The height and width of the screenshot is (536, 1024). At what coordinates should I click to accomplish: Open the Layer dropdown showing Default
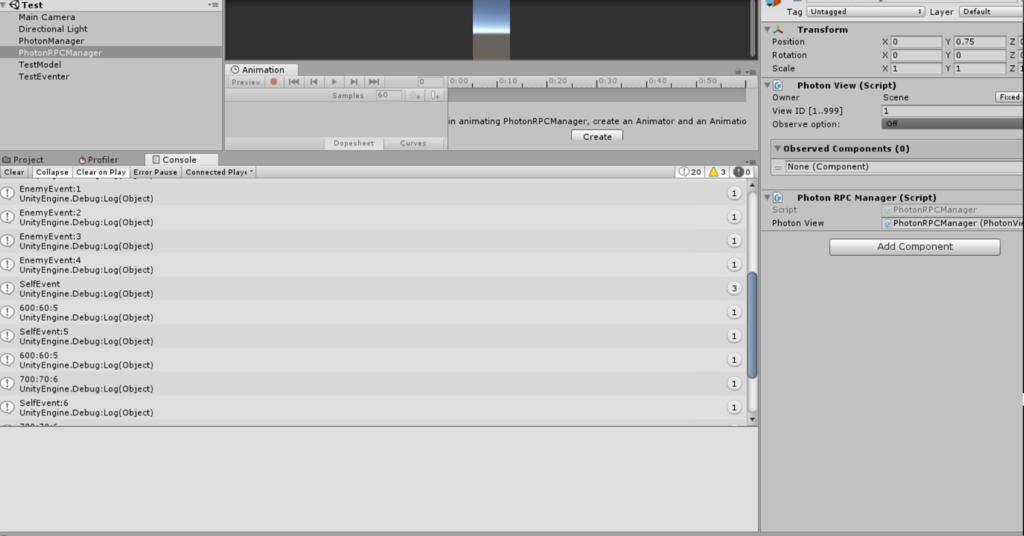(x=991, y=12)
